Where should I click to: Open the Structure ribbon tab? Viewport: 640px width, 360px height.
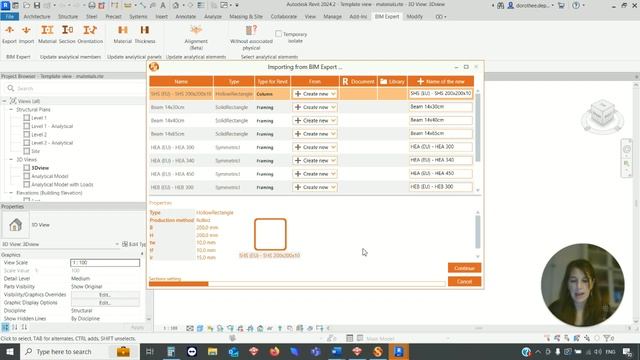click(x=68, y=16)
